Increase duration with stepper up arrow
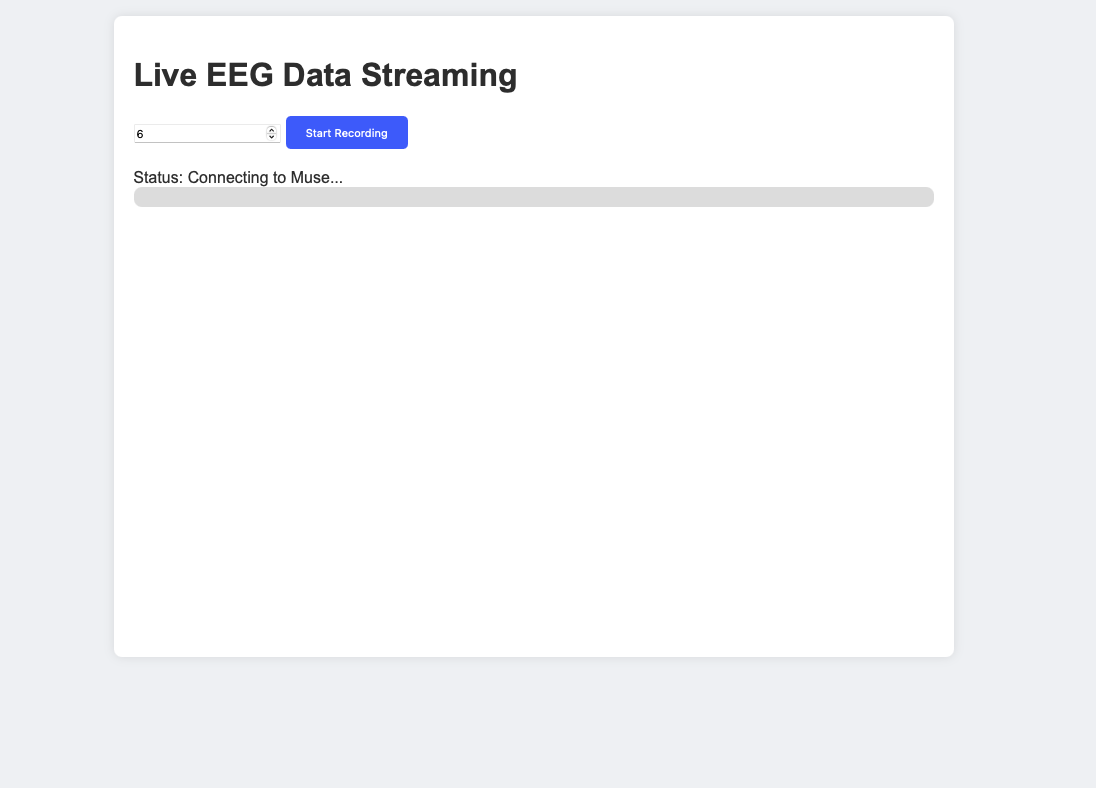The image size is (1096, 788). click(271, 129)
